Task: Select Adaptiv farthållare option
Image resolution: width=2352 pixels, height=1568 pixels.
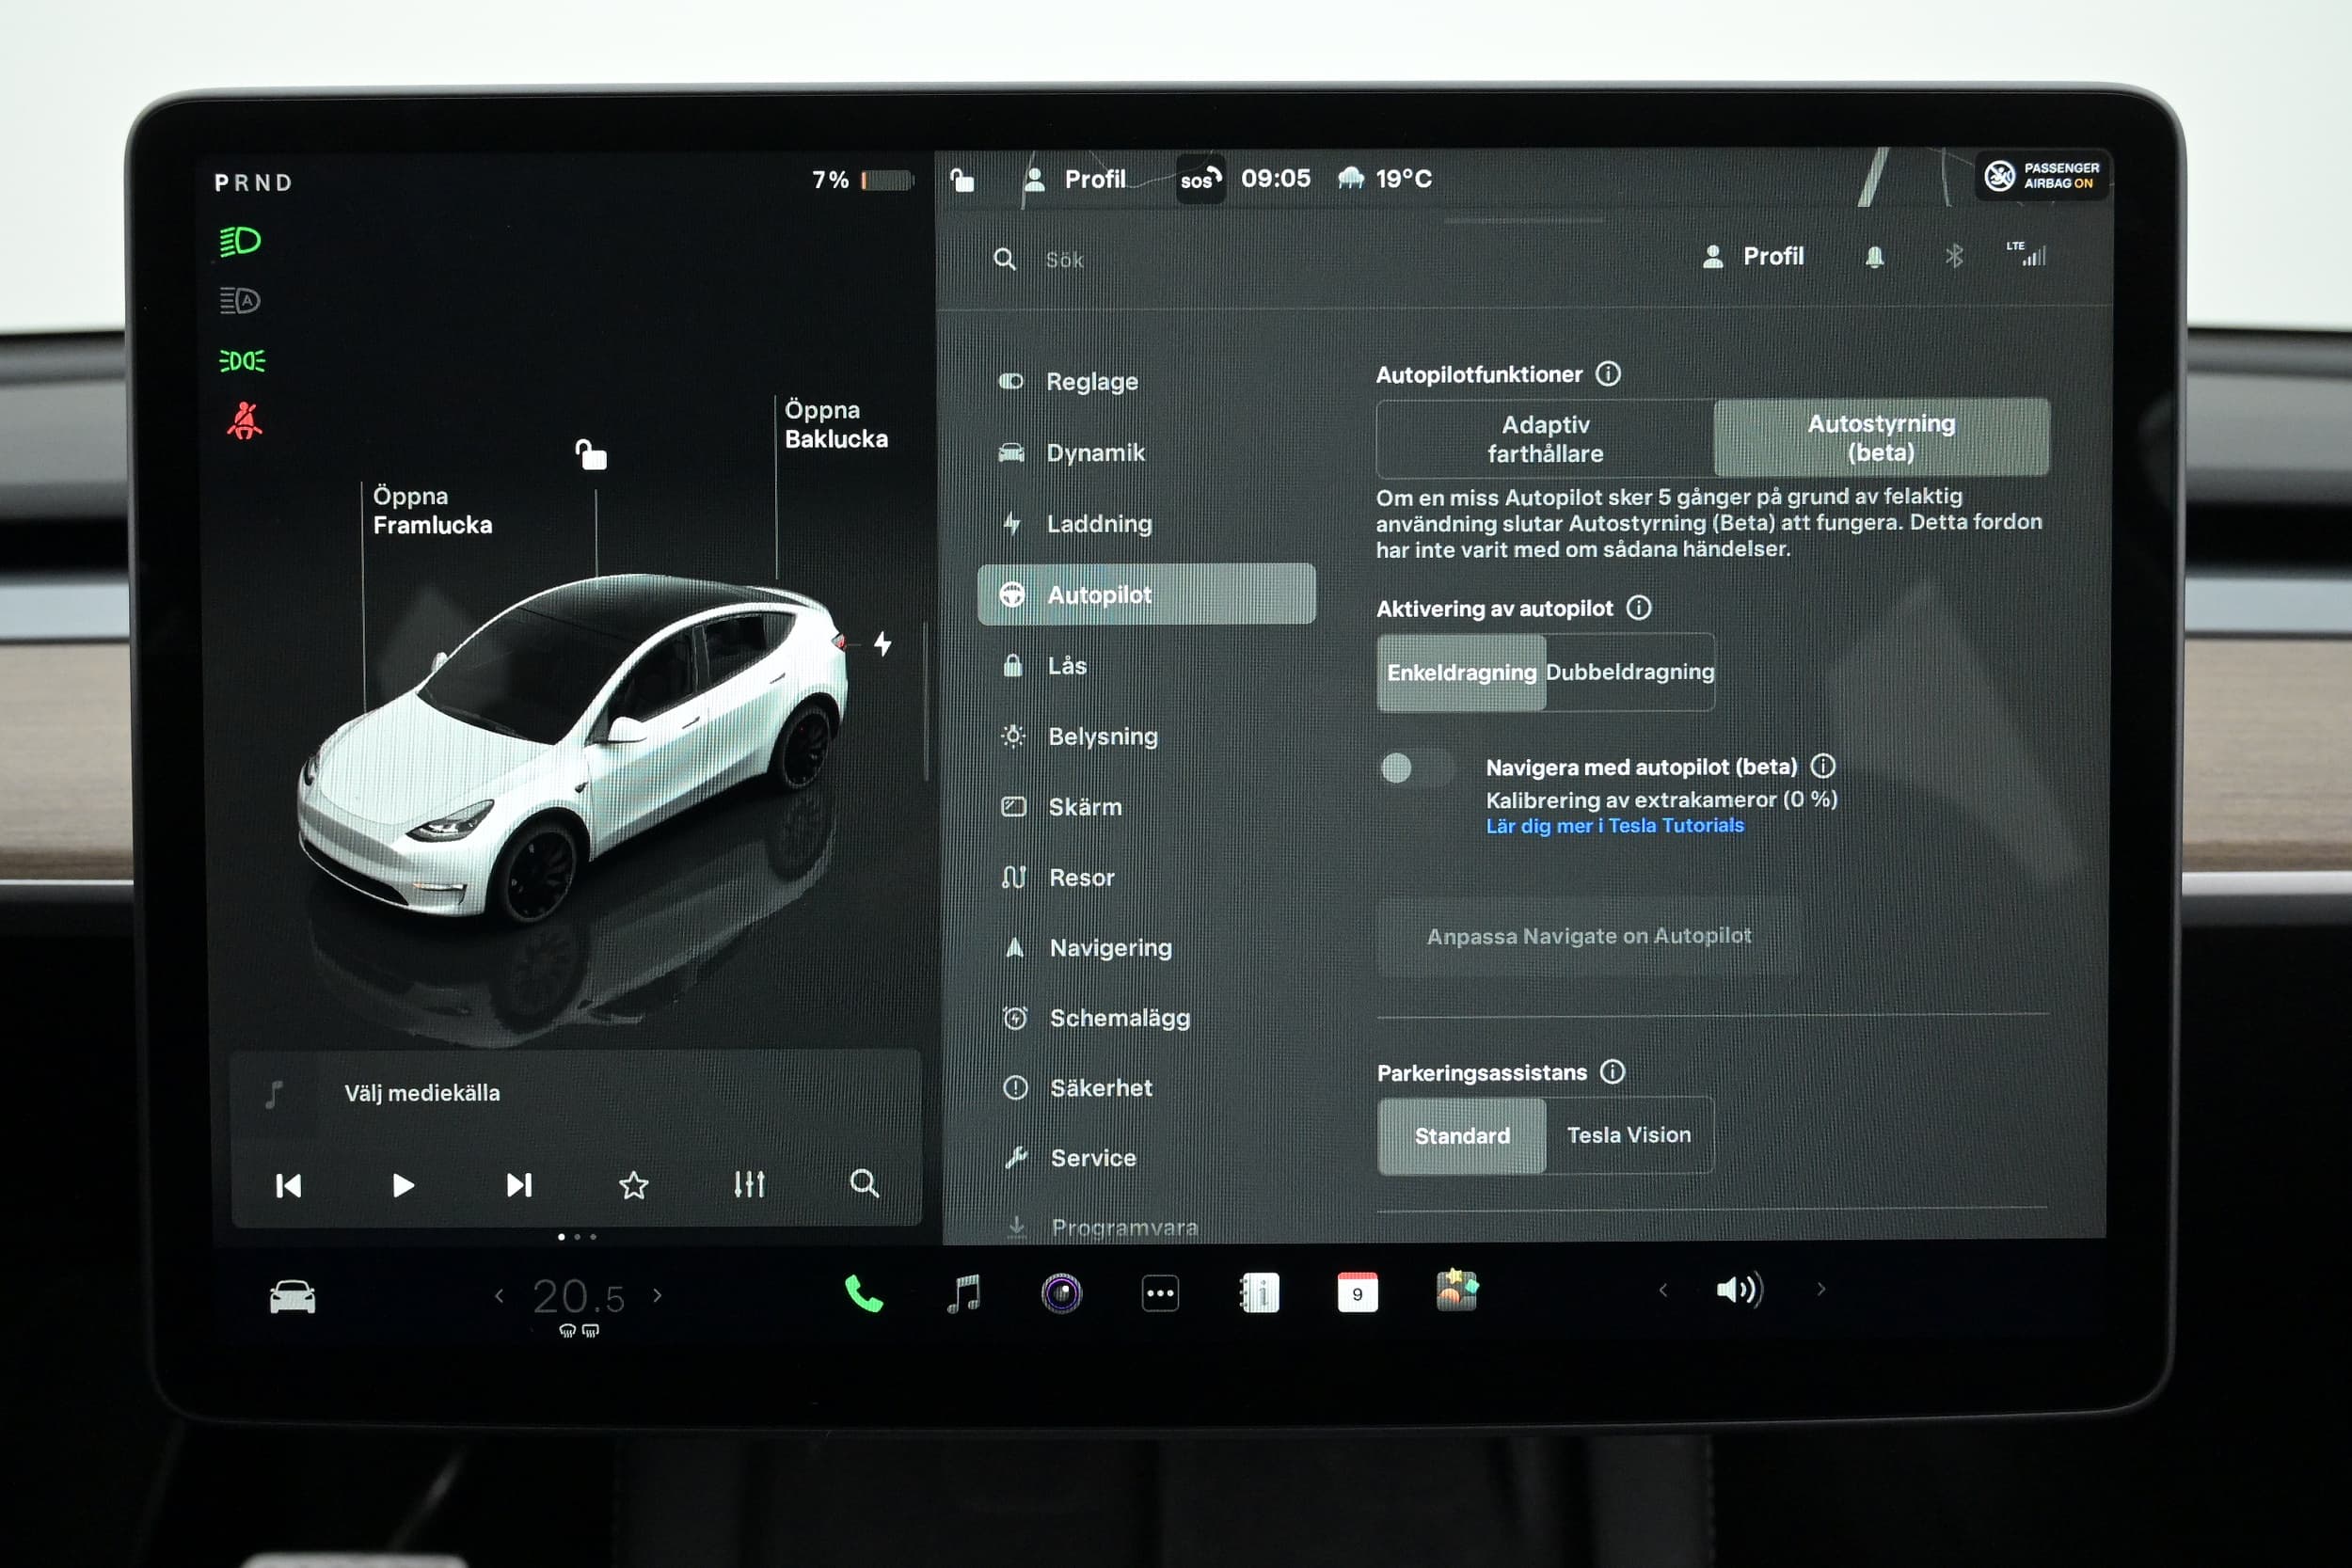Action: pyautogui.click(x=1545, y=438)
